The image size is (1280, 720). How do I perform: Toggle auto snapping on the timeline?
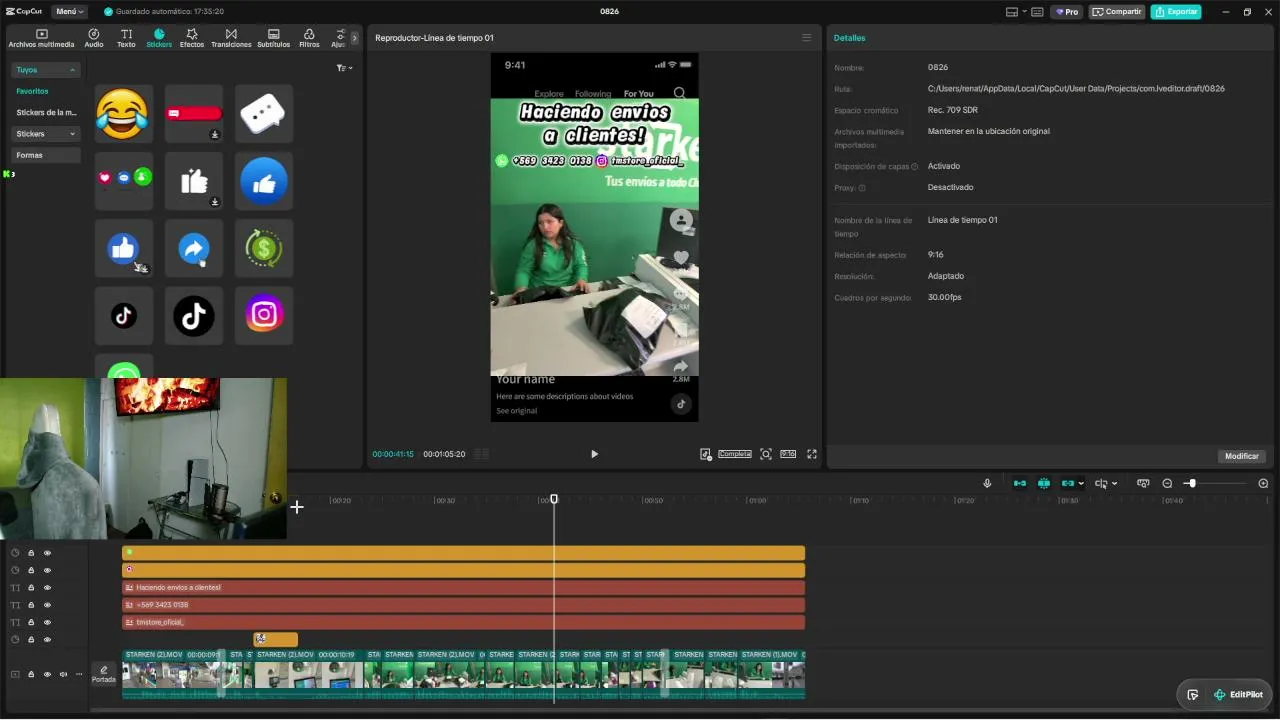tap(1044, 483)
